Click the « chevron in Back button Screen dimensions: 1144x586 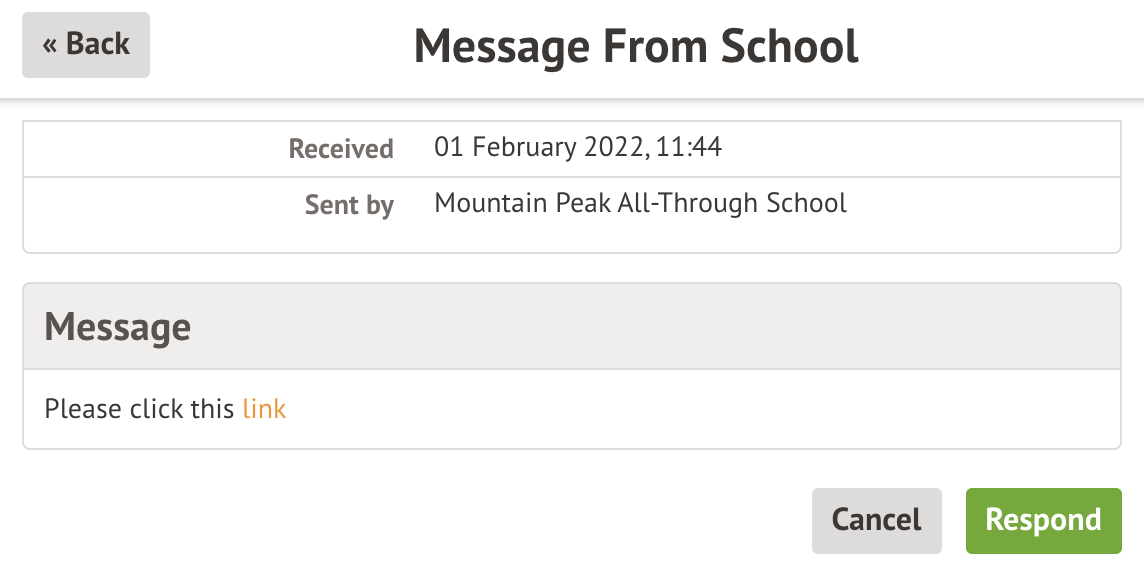coord(50,45)
